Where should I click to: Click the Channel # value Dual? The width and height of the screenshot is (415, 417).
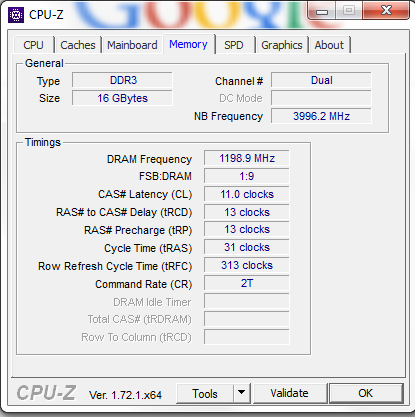[321, 80]
